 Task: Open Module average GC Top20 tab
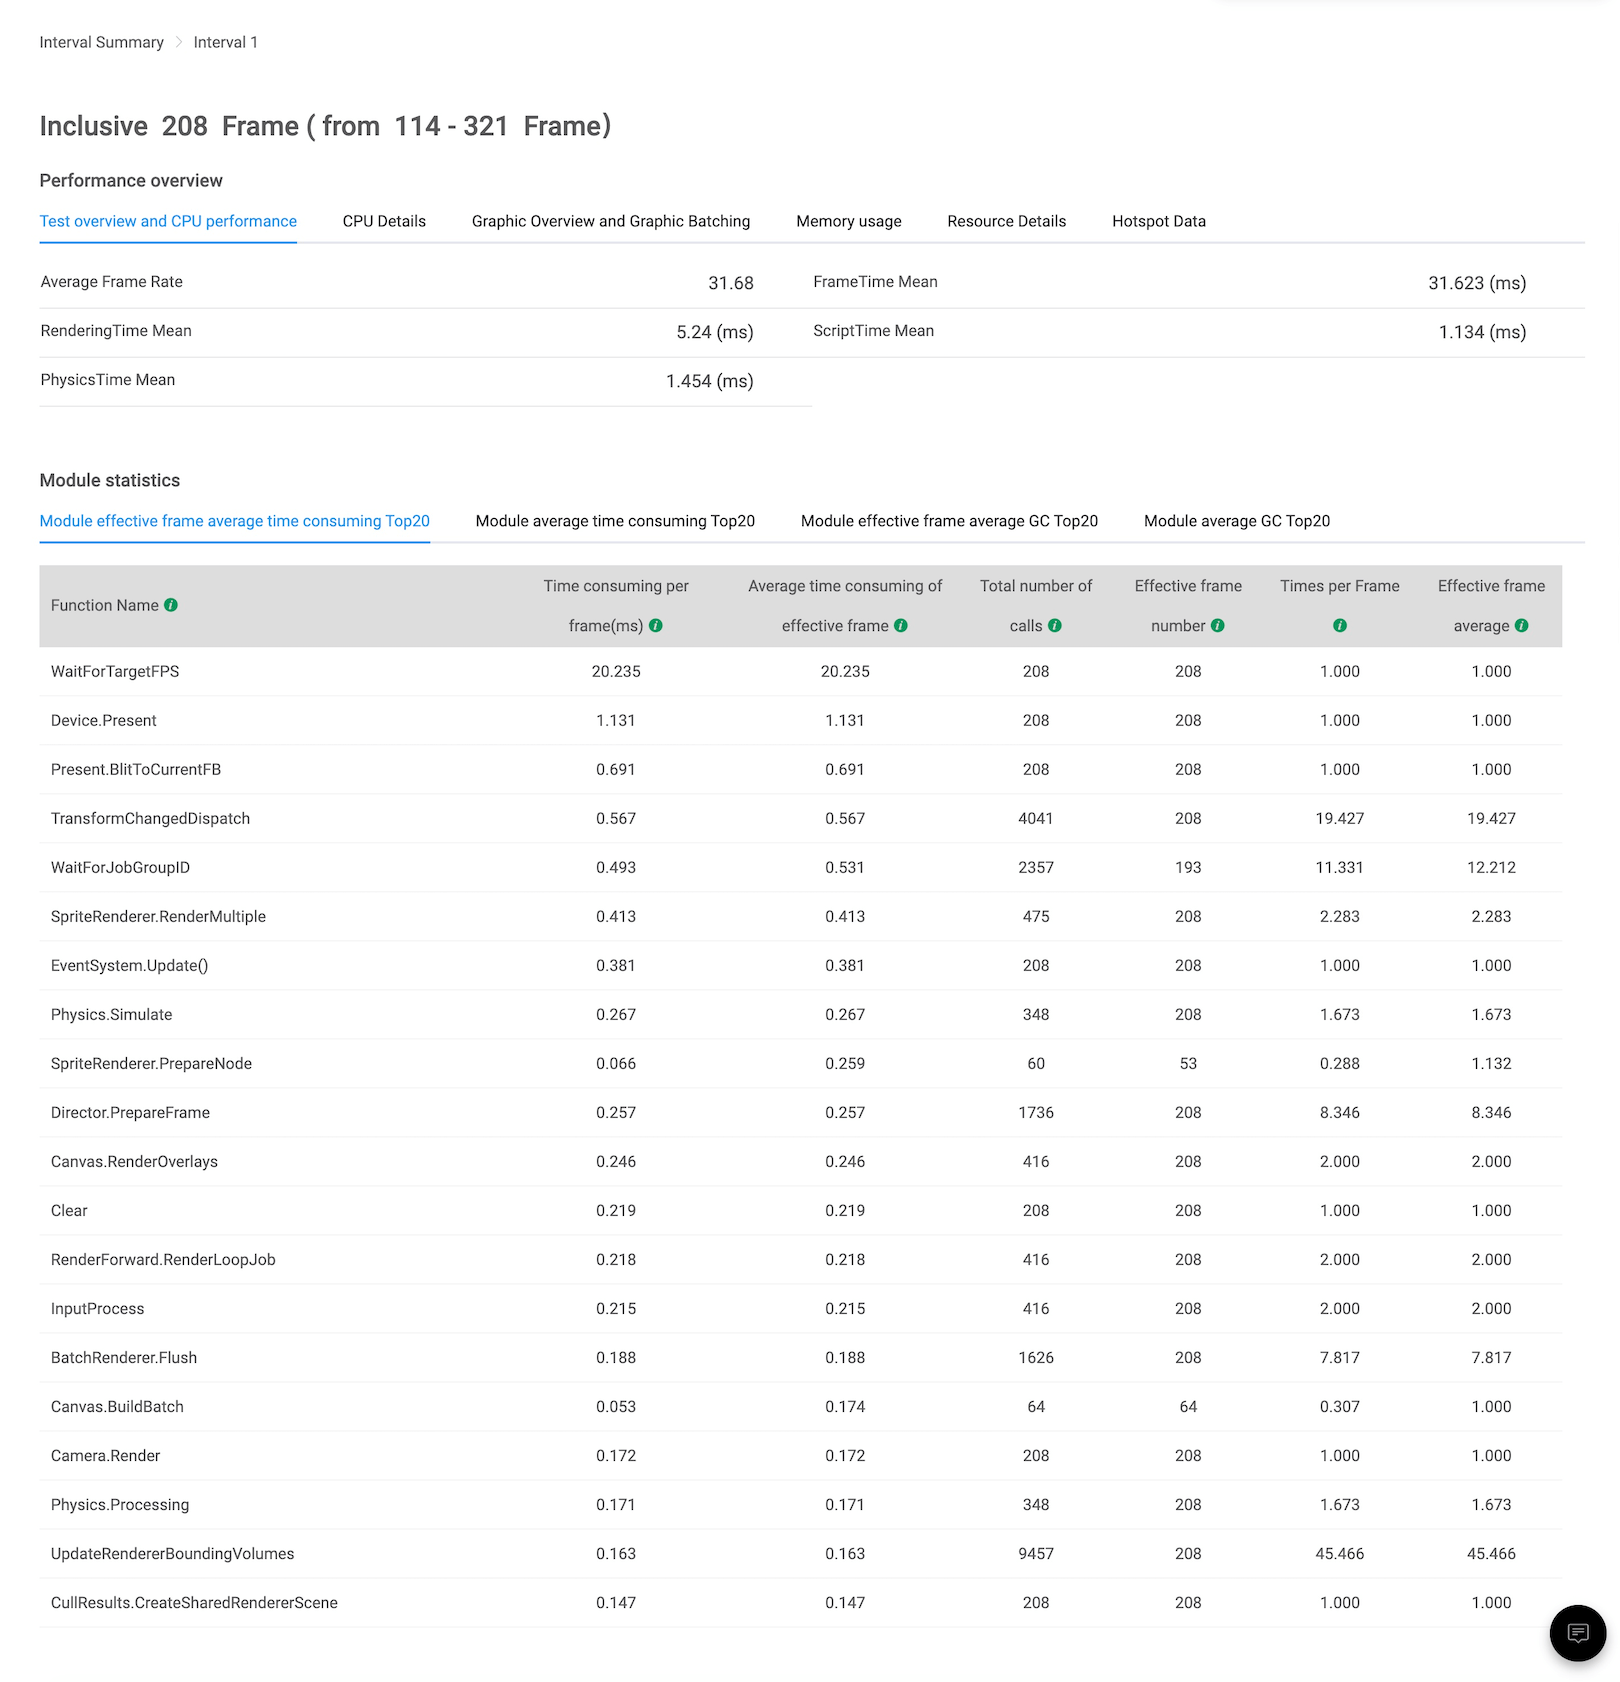click(x=1237, y=521)
